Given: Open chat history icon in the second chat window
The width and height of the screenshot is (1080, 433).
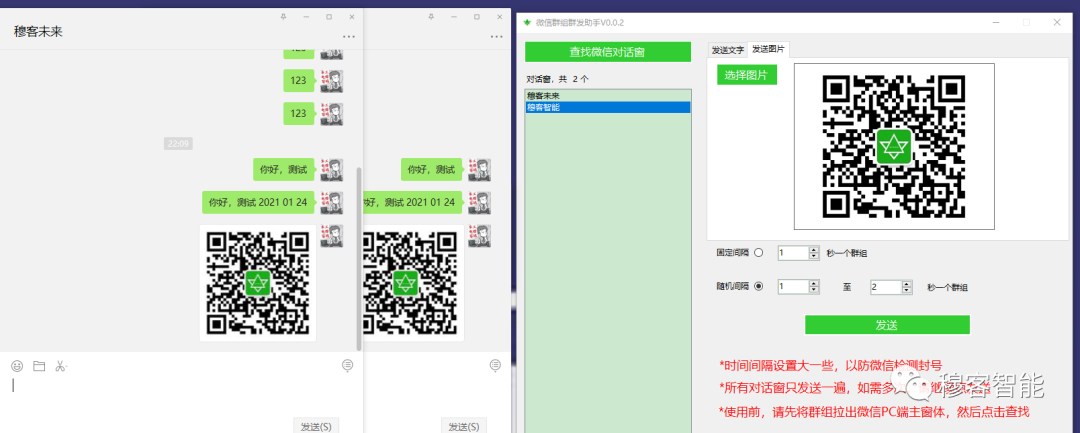Looking at the screenshot, I should [x=495, y=366].
